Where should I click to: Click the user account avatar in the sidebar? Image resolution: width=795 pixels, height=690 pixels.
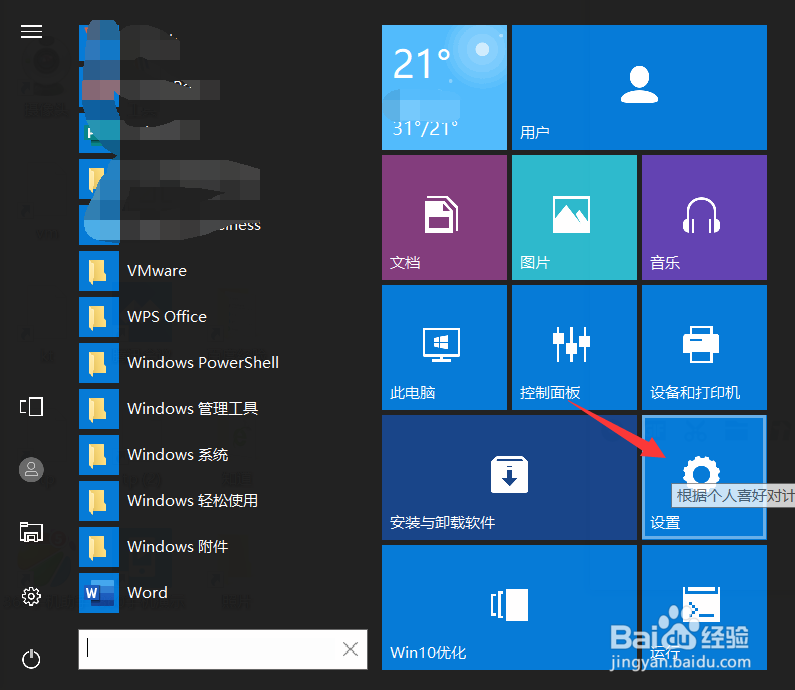click(31, 469)
